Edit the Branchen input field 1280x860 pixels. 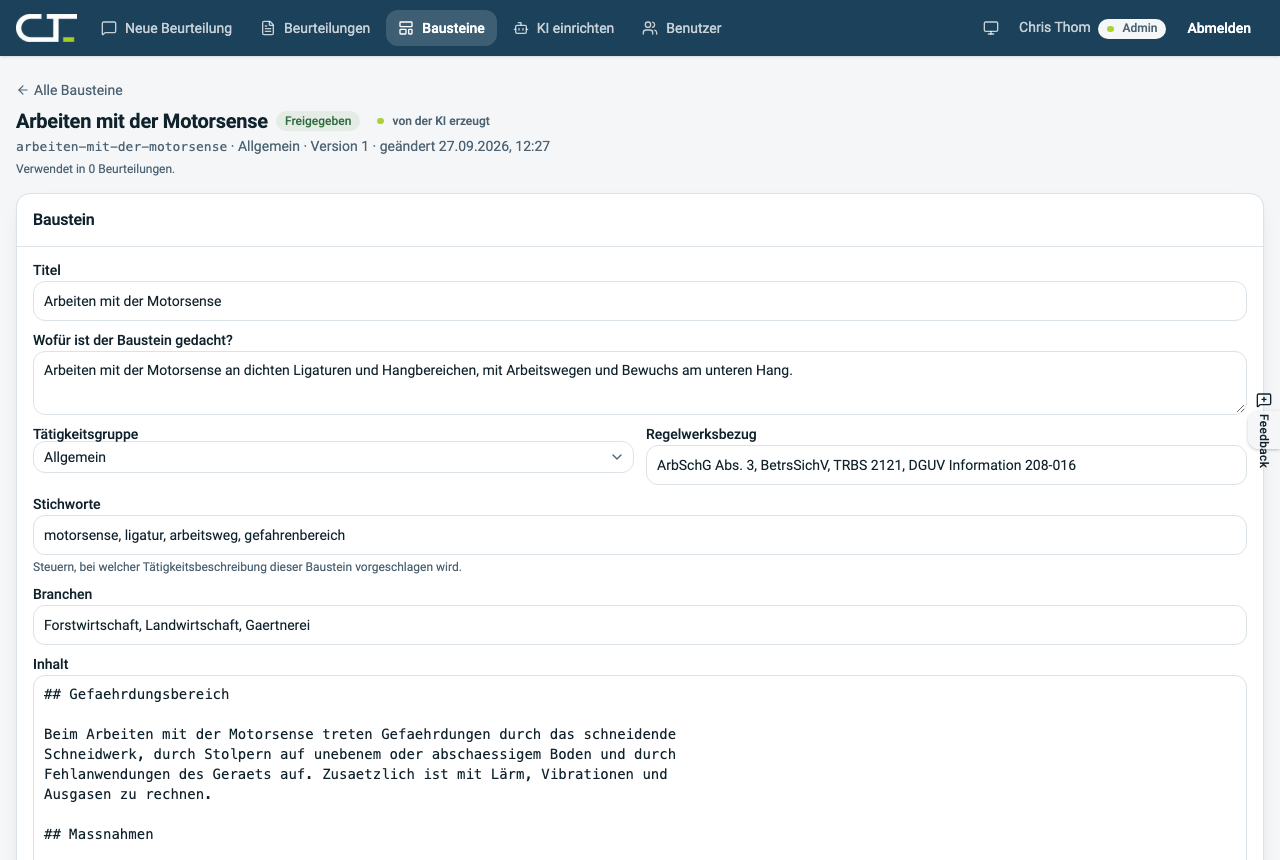pos(640,625)
